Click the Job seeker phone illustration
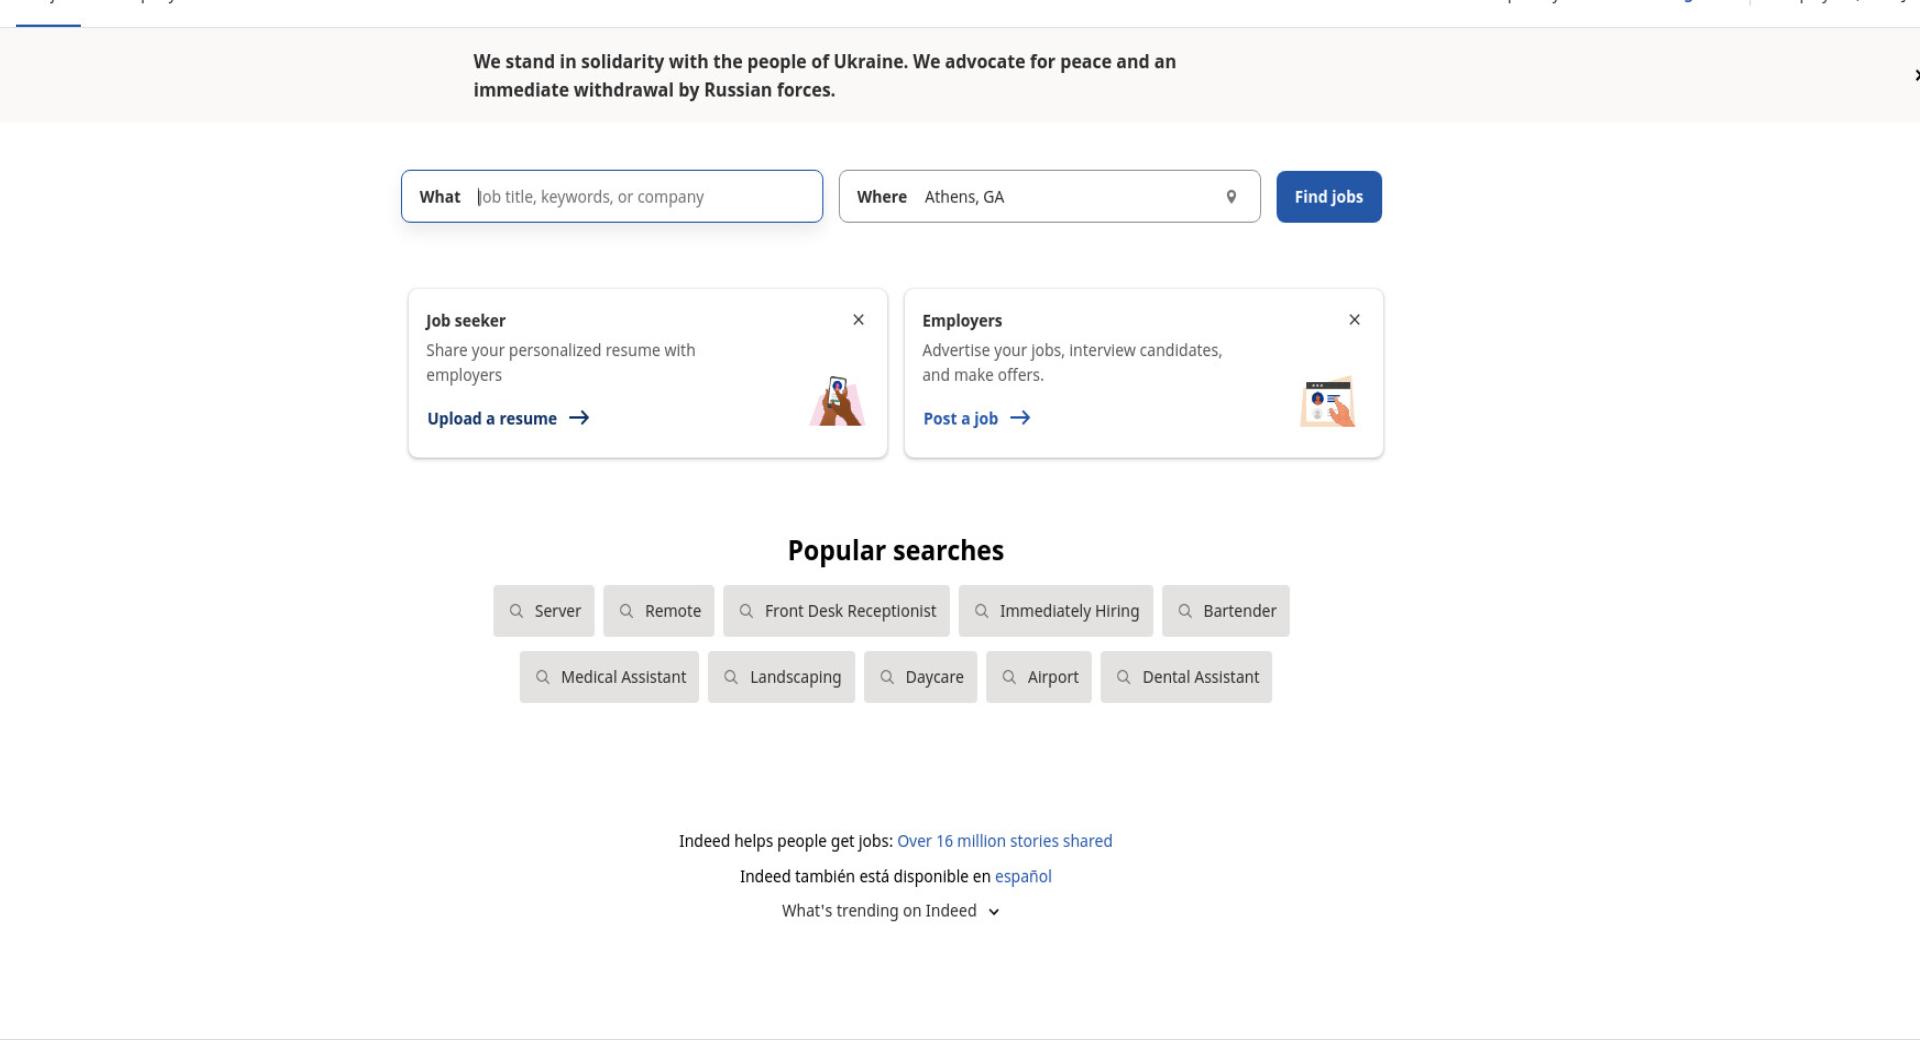Image resolution: width=1920 pixels, height=1040 pixels. pyautogui.click(x=837, y=401)
